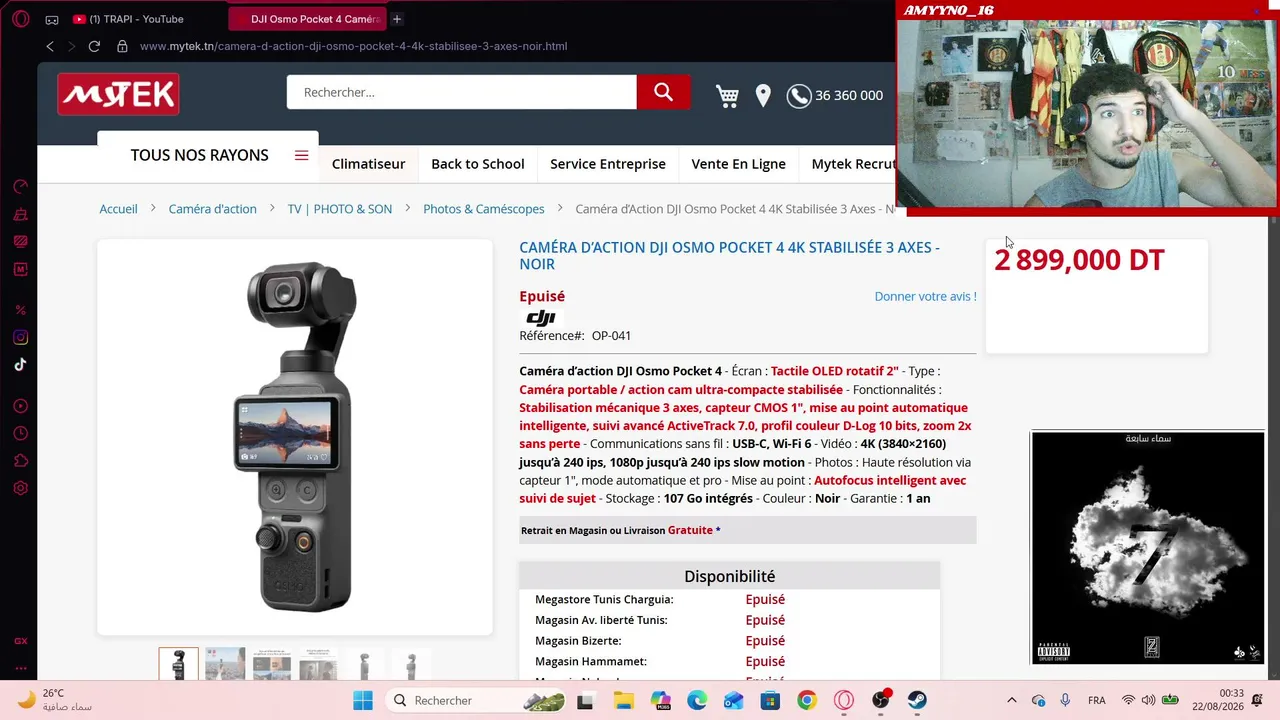
Task: Reload the current page
Action: [x=94, y=46]
